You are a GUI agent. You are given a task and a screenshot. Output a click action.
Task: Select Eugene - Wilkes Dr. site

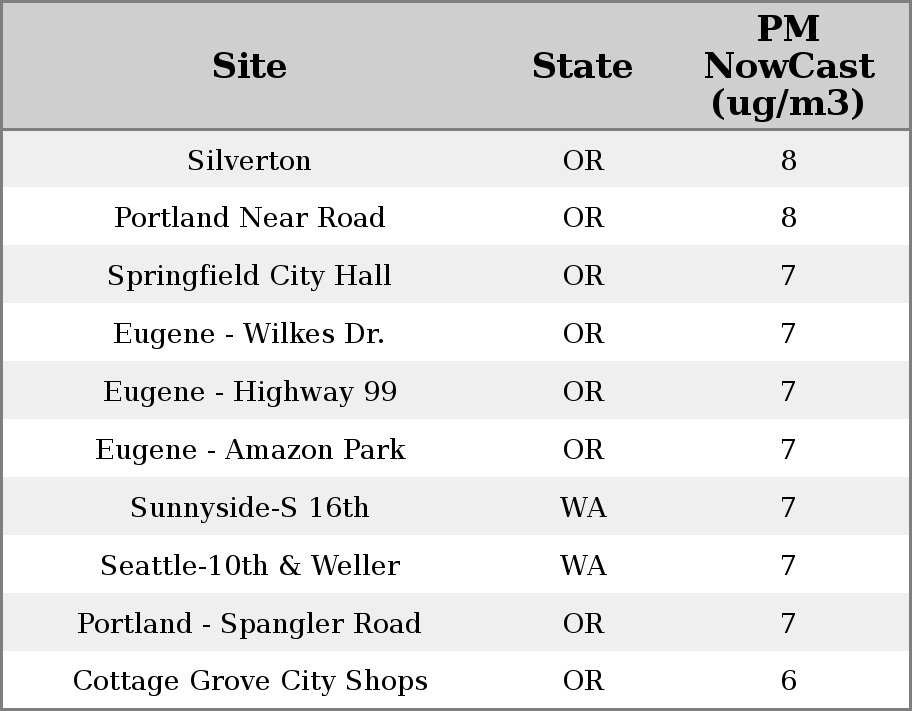pos(249,334)
